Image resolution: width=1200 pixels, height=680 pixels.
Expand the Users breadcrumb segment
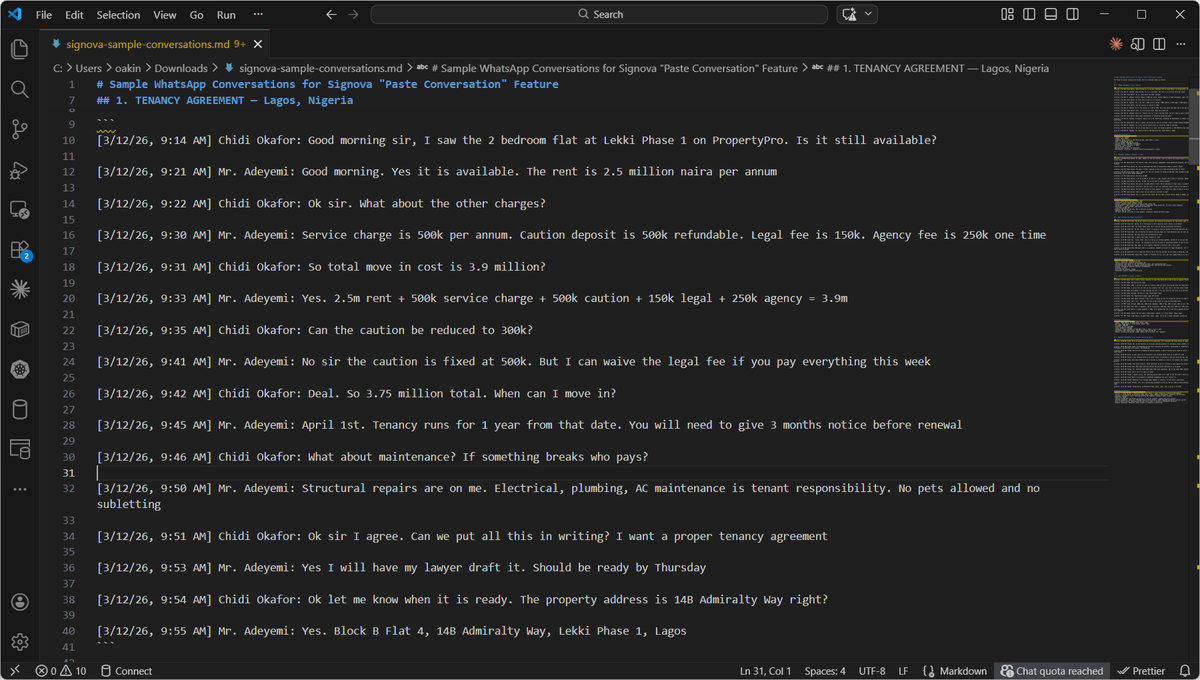[x=88, y=68]
